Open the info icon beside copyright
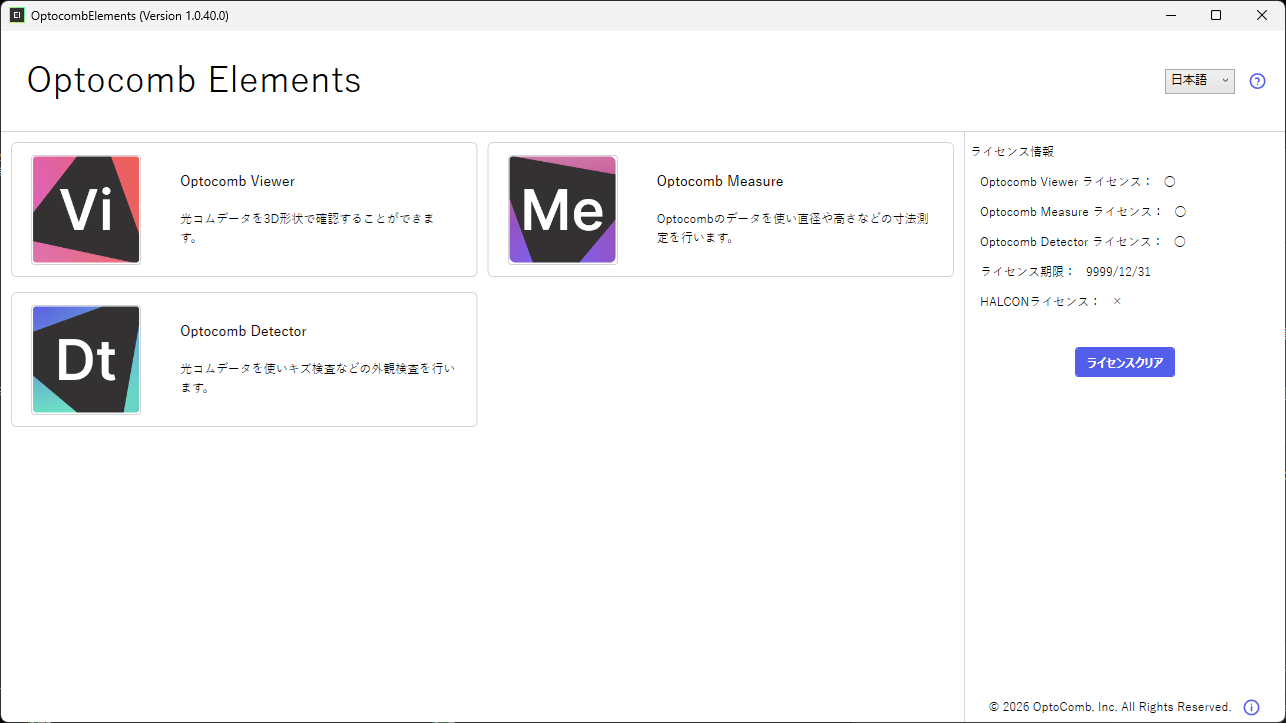1286x723 pixels. pyautogui.click(x=1251, y=707)
